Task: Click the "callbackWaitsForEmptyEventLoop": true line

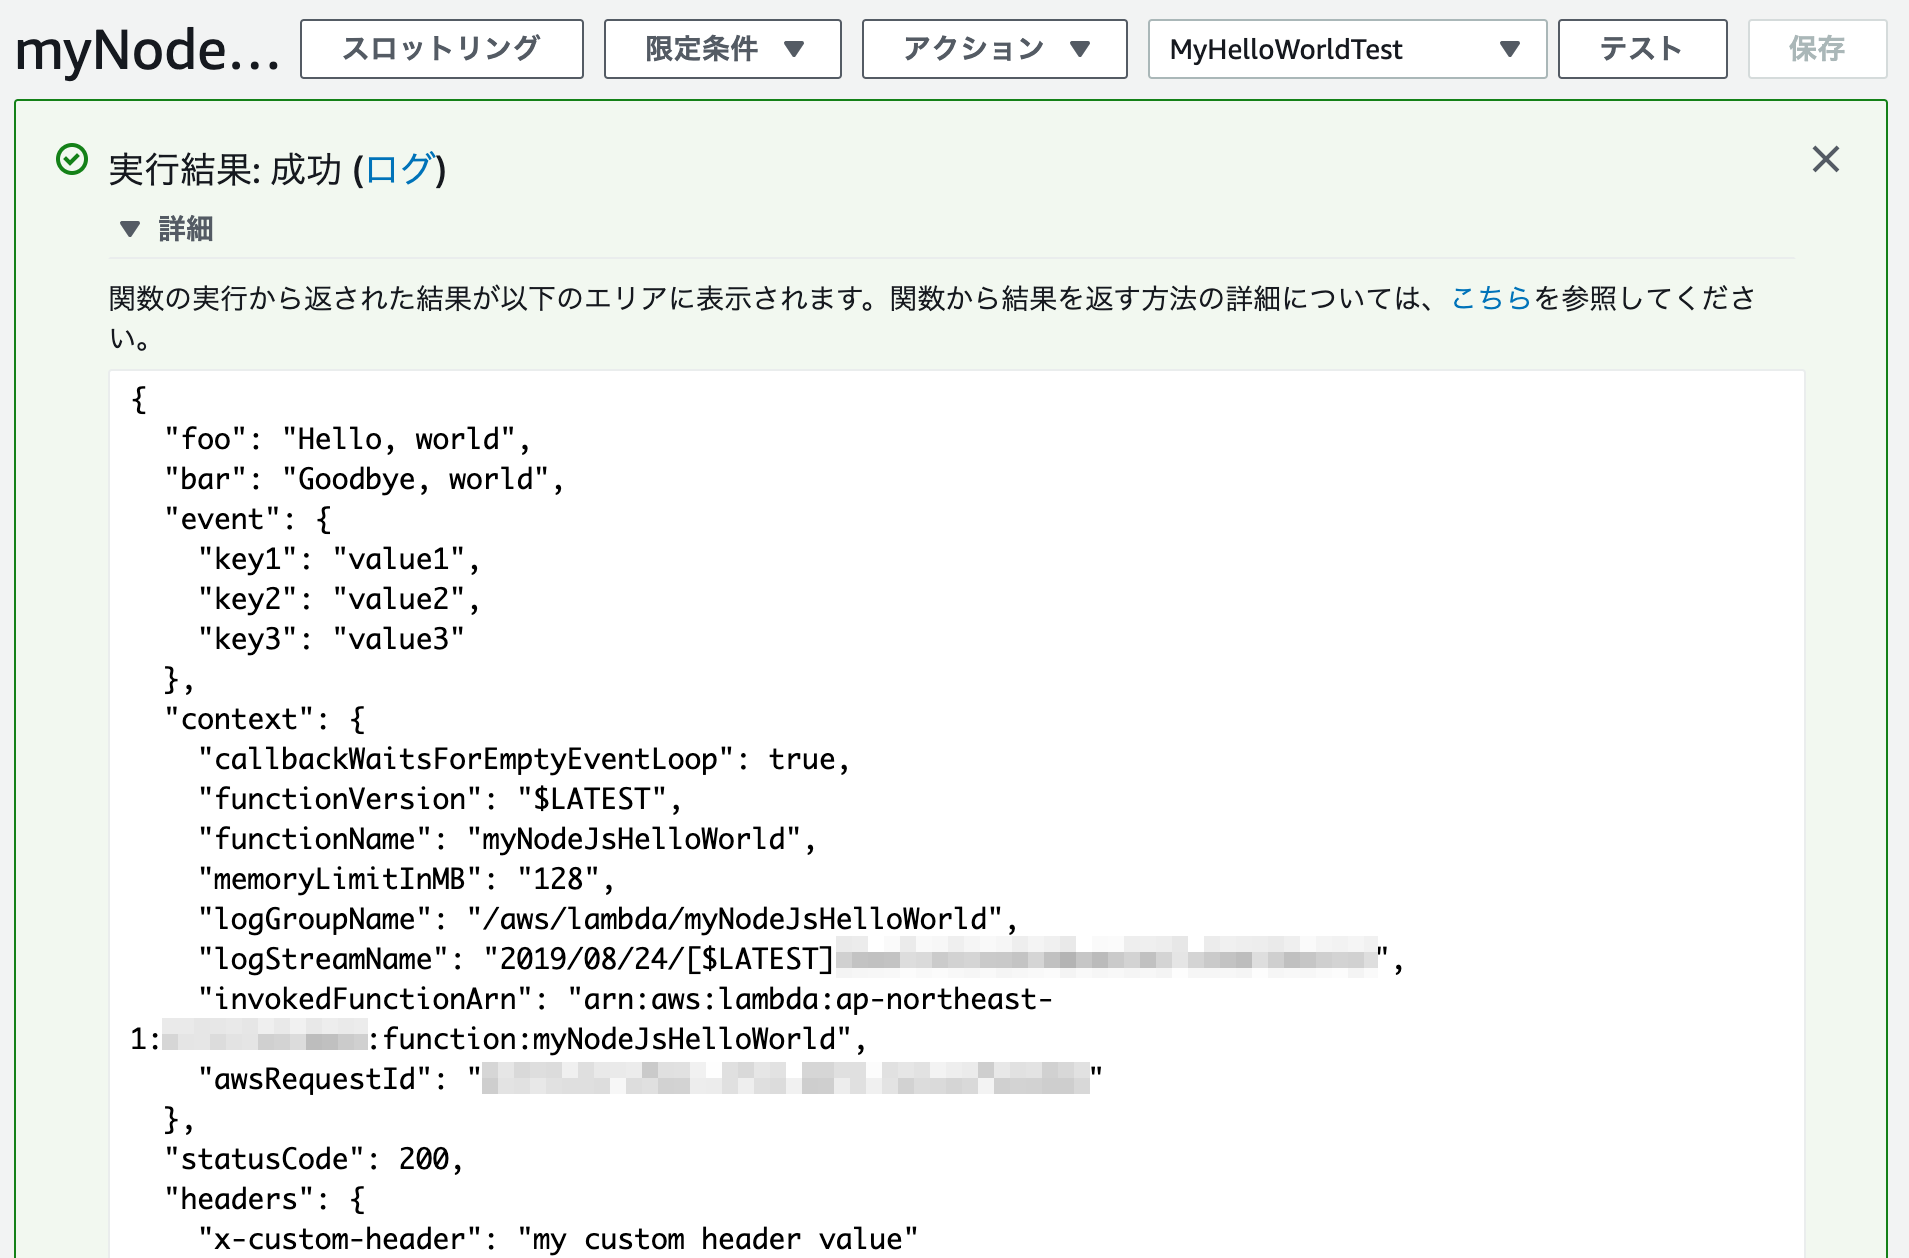Action: (524, 759)
